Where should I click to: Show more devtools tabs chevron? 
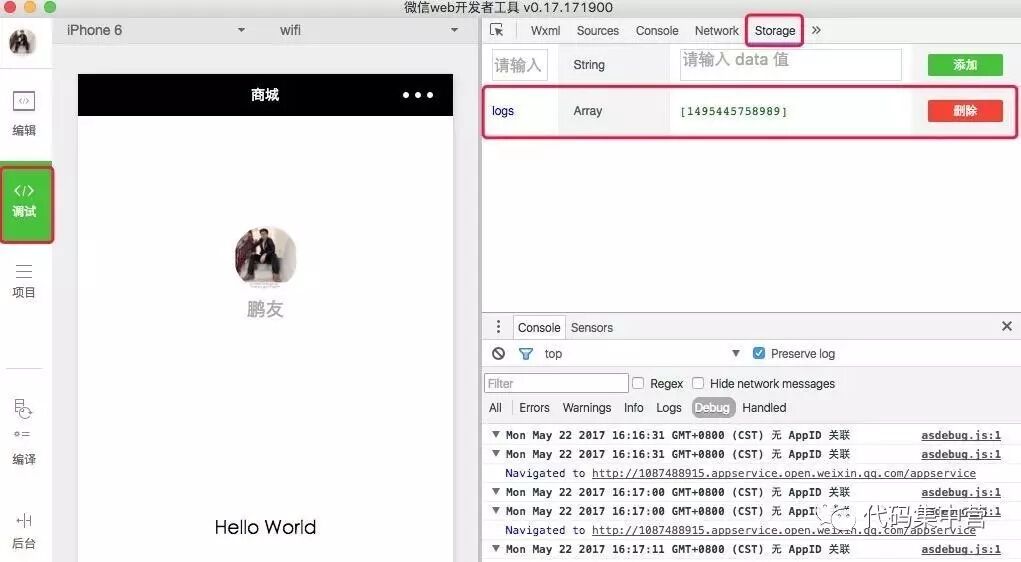(x=816, y=30)
